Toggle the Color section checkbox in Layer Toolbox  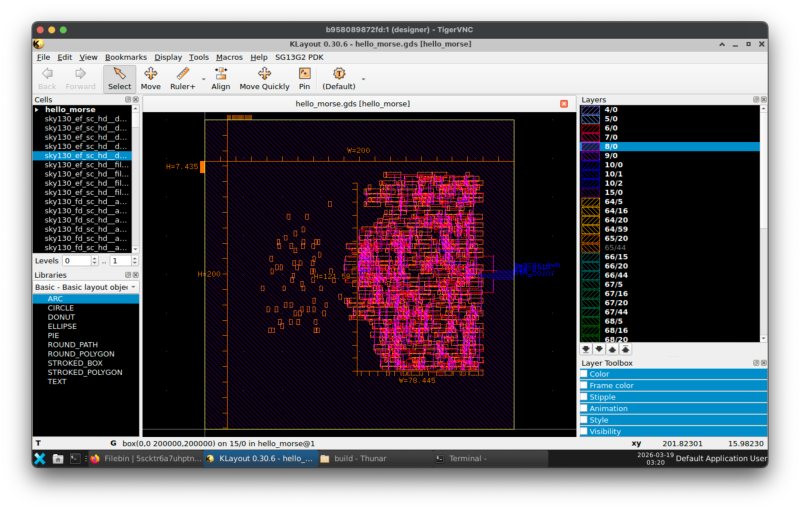tap(584, 374)
